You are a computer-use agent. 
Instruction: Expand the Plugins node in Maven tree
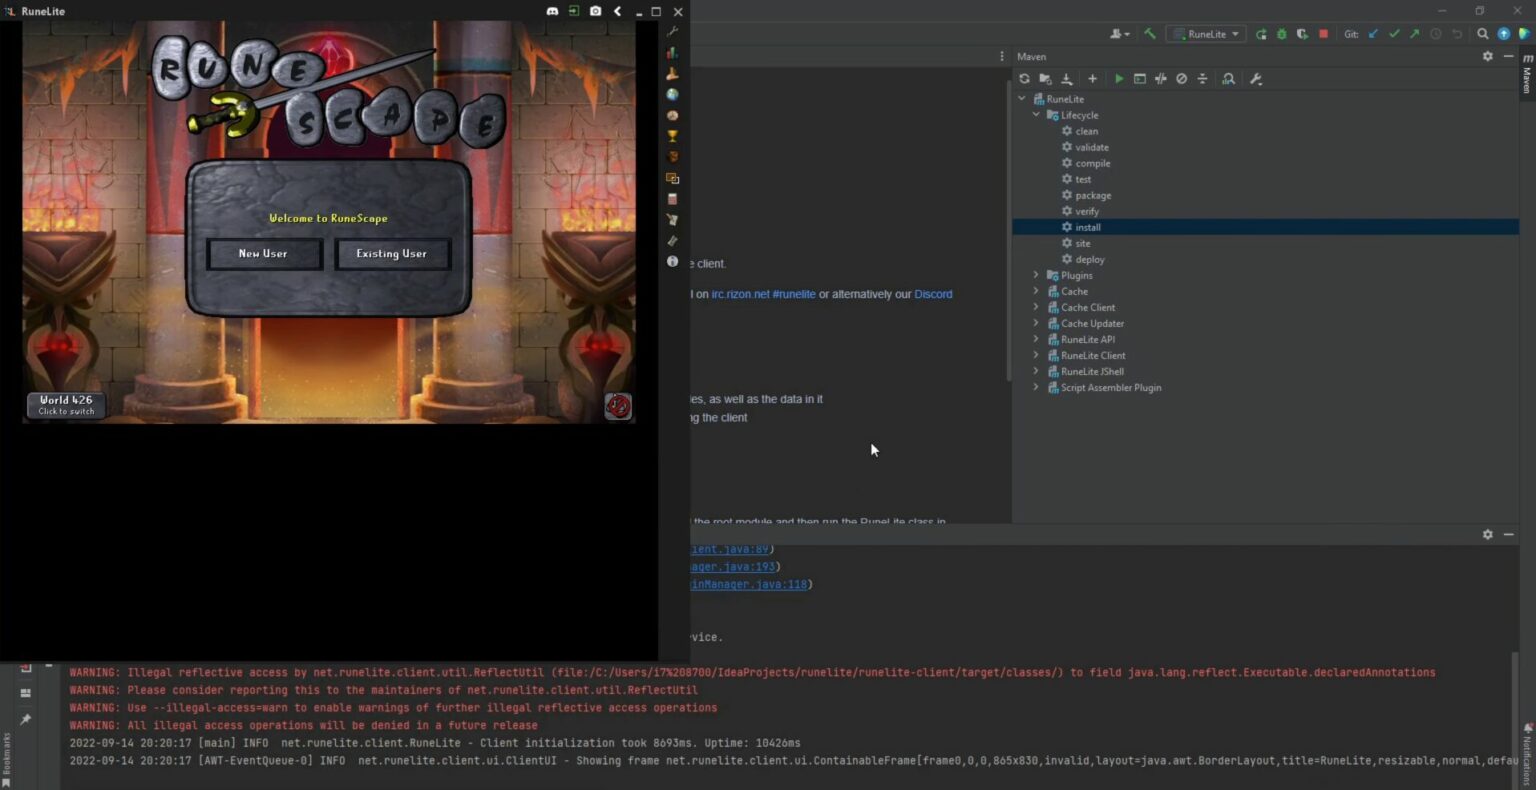tap(1035, 275)
